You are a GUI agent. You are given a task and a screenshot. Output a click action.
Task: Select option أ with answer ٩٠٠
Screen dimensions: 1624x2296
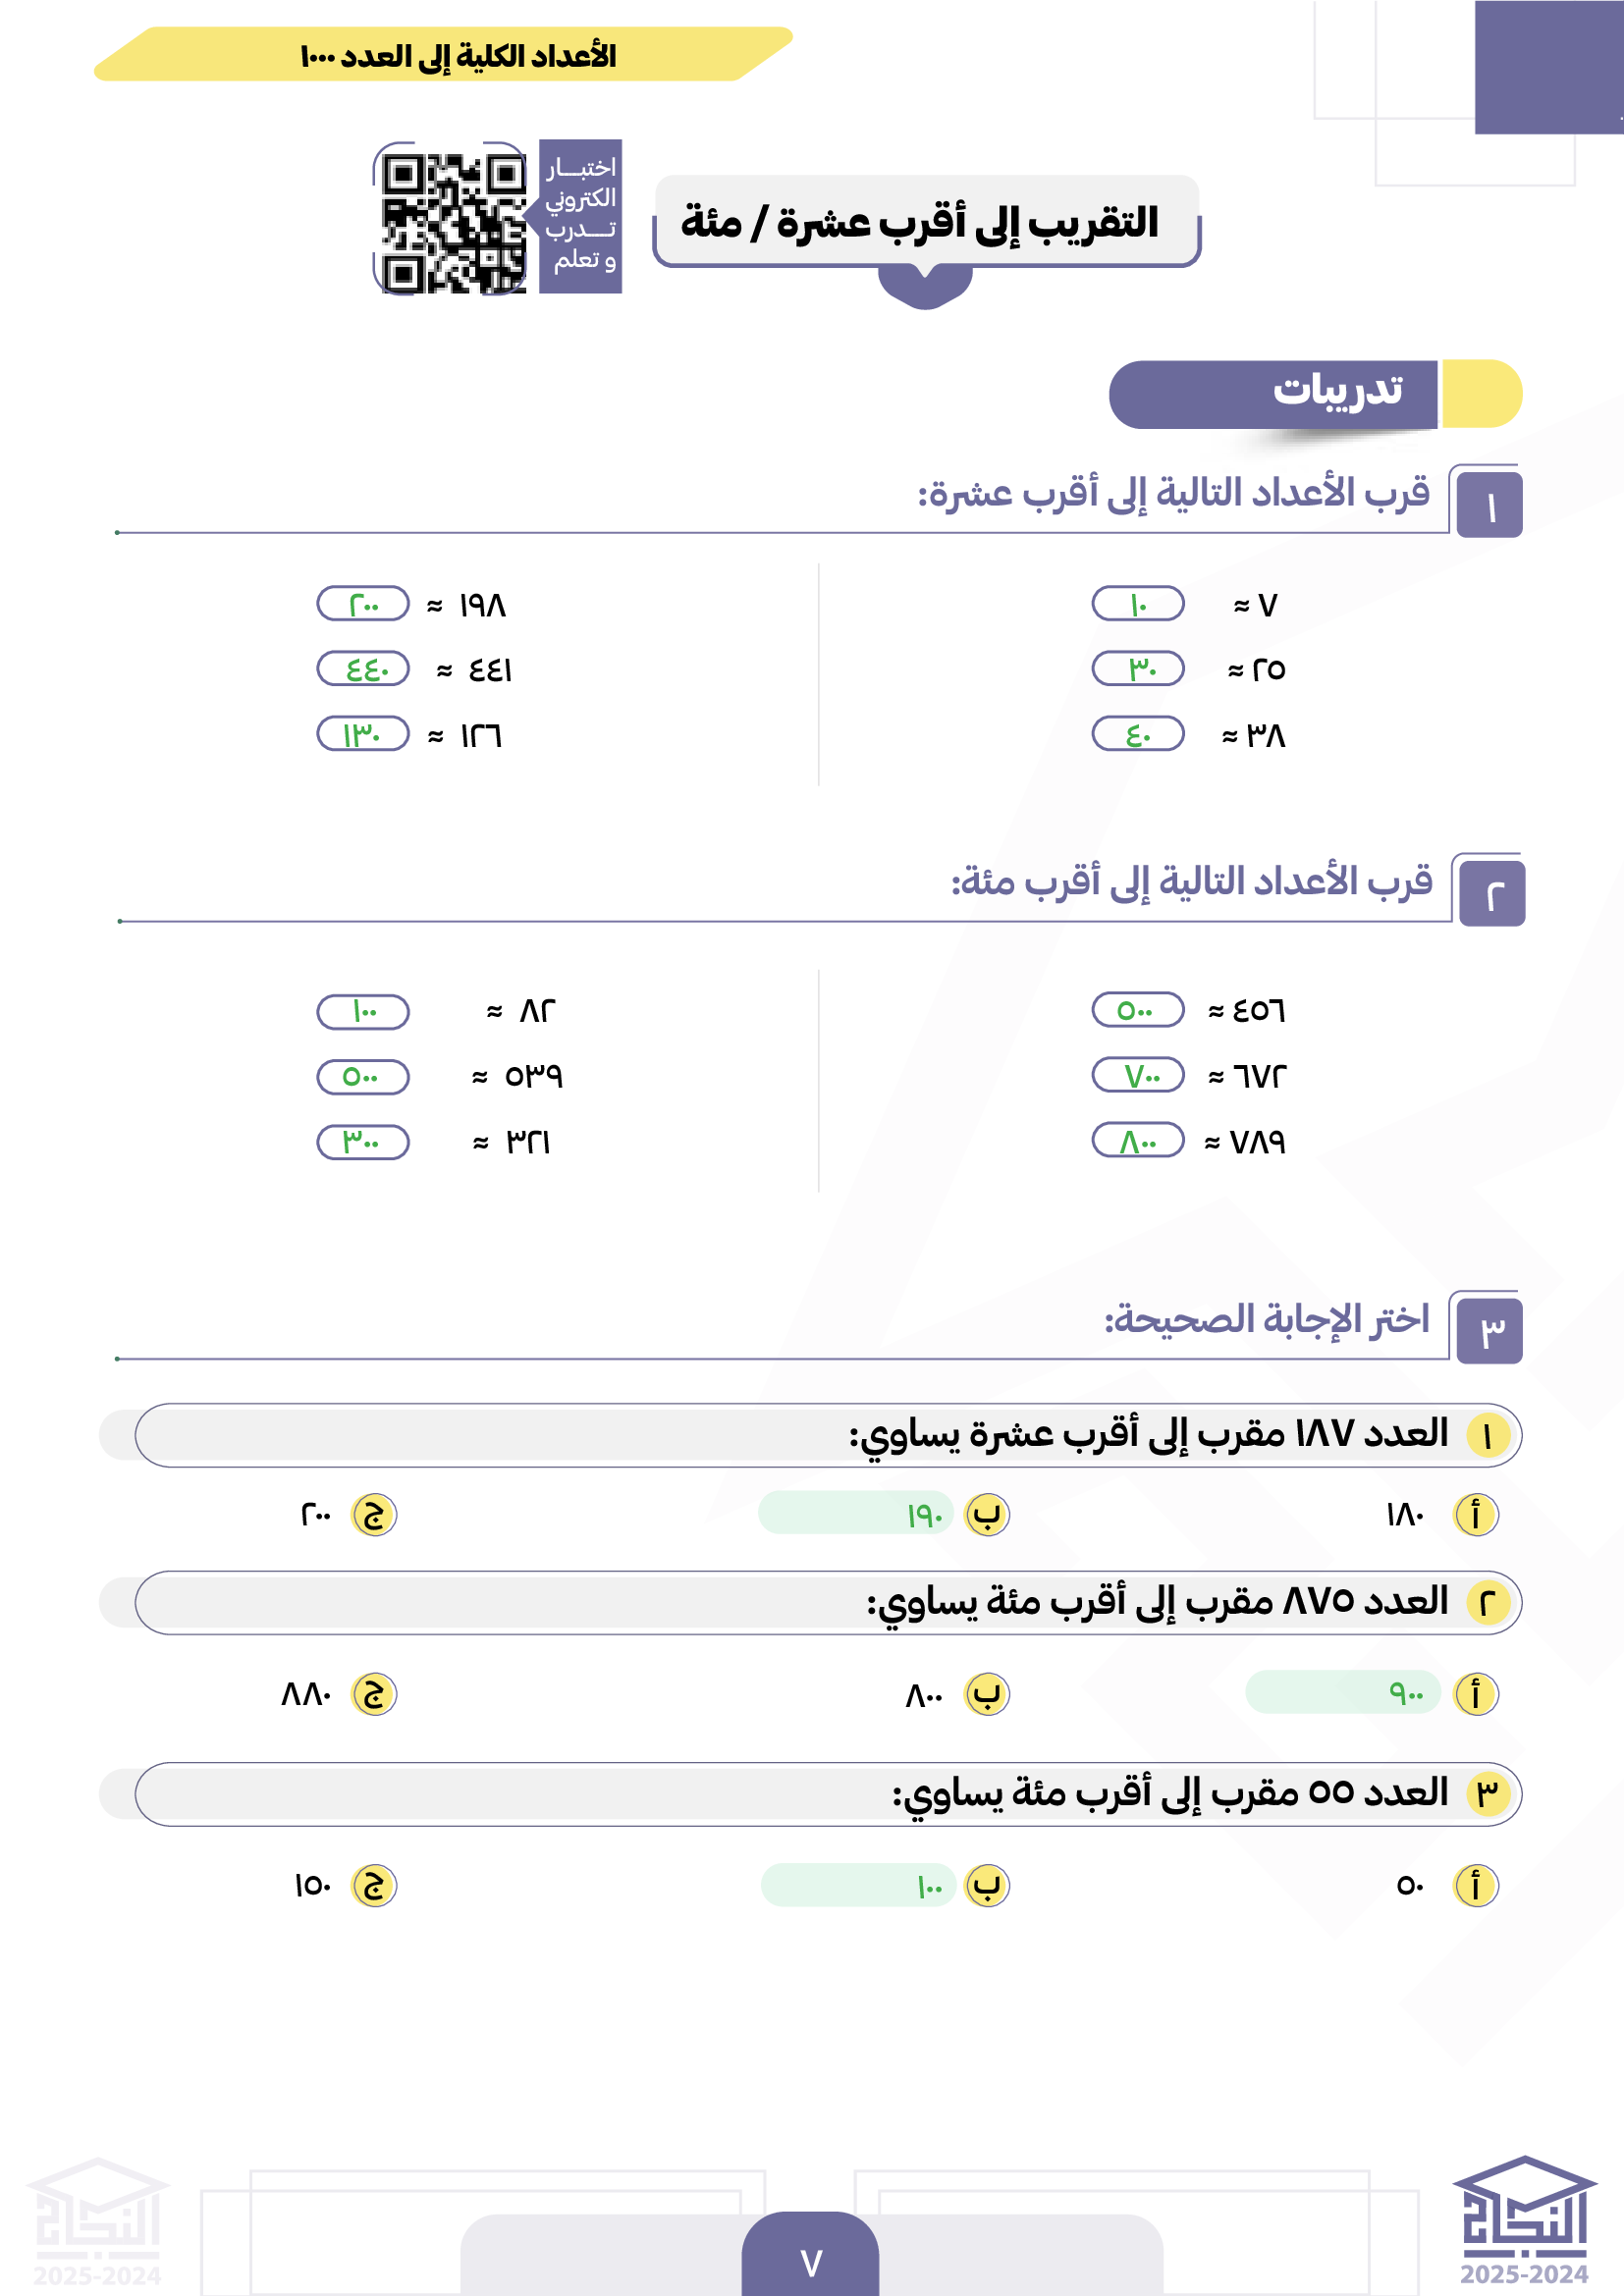pyautogui.click(x=1475, y=1694)
